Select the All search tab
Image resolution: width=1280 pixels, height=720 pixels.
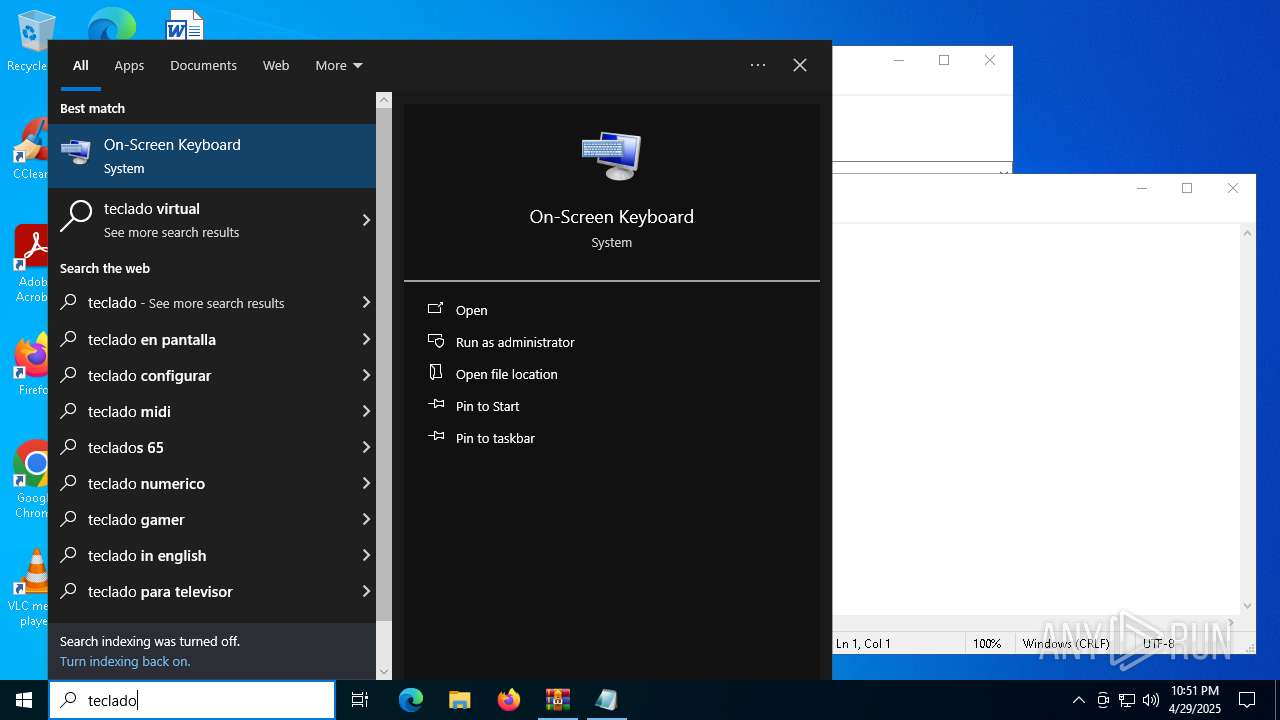pyautogui.click(x=80, y=65)
